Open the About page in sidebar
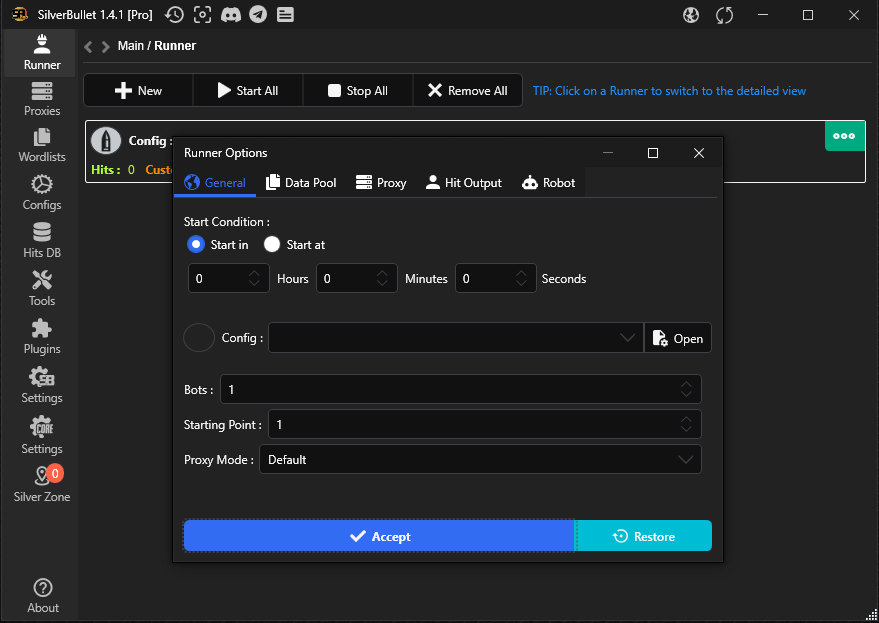The width and height of the screenshot is (879, 623). pyautogui.click(x=43, y=596)
